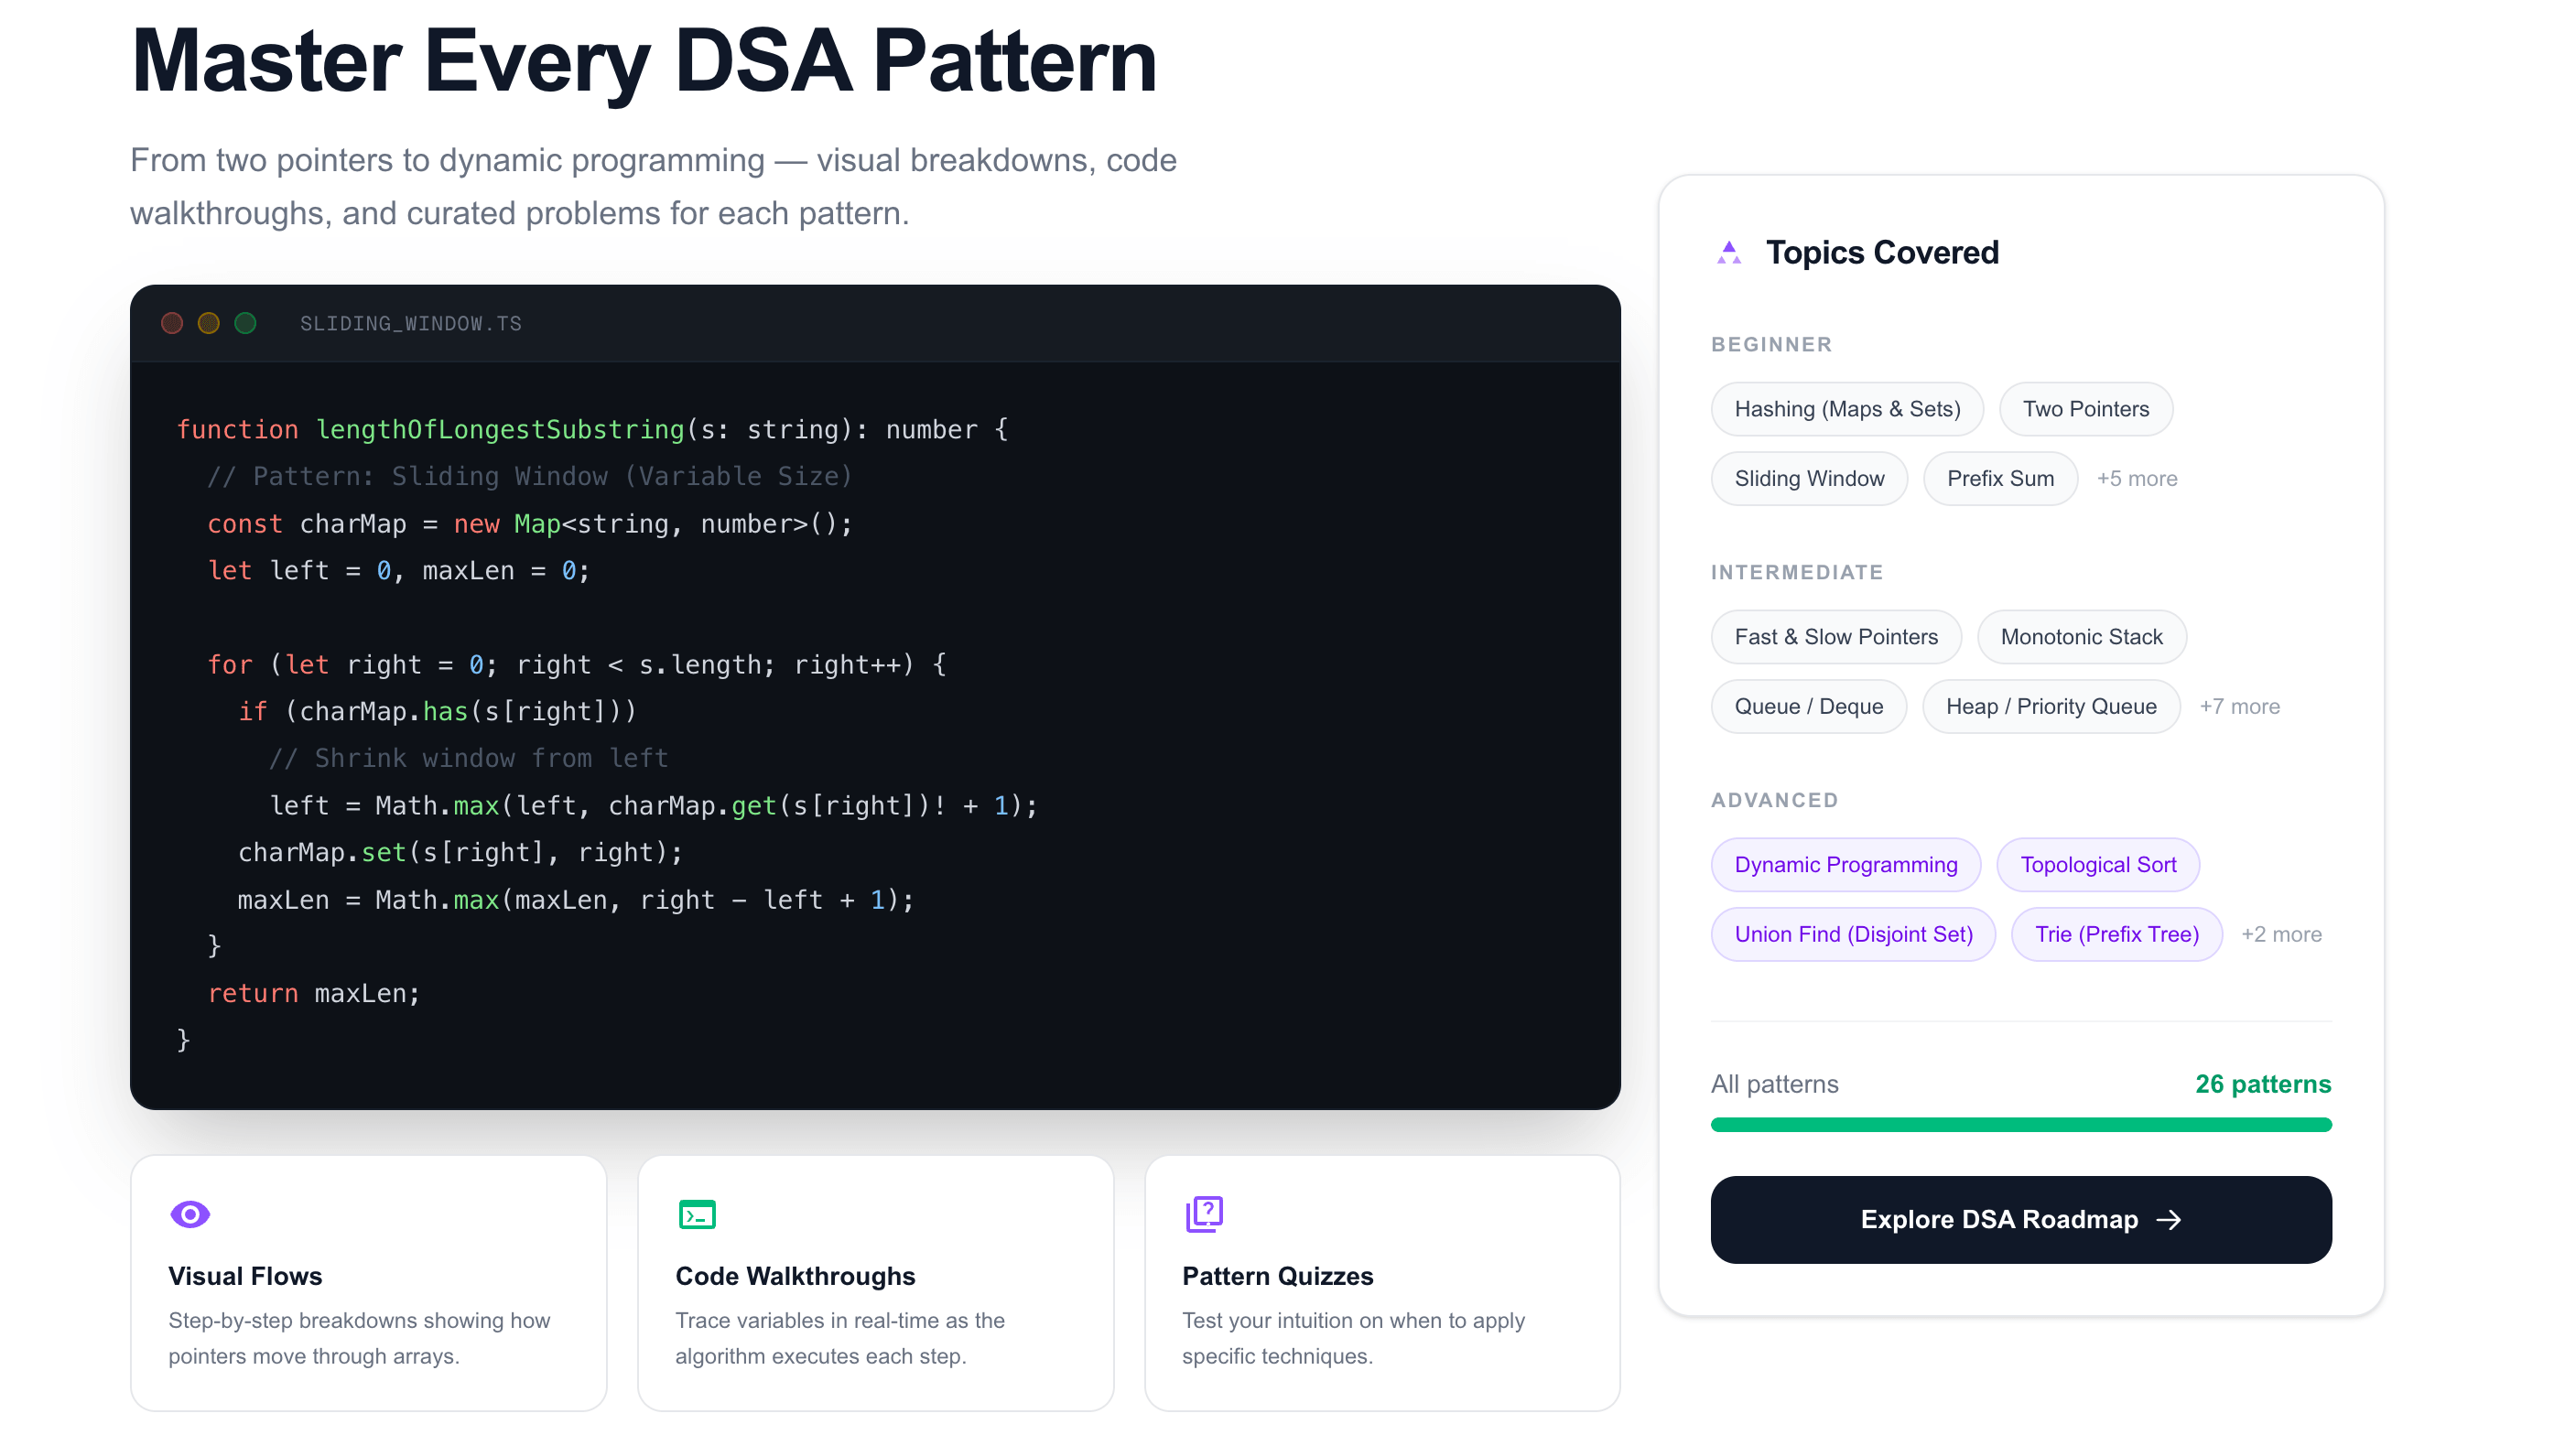Click the yellow window dot in code editor
Viewport: 2576px width, 1435px height.
[208, 323]
